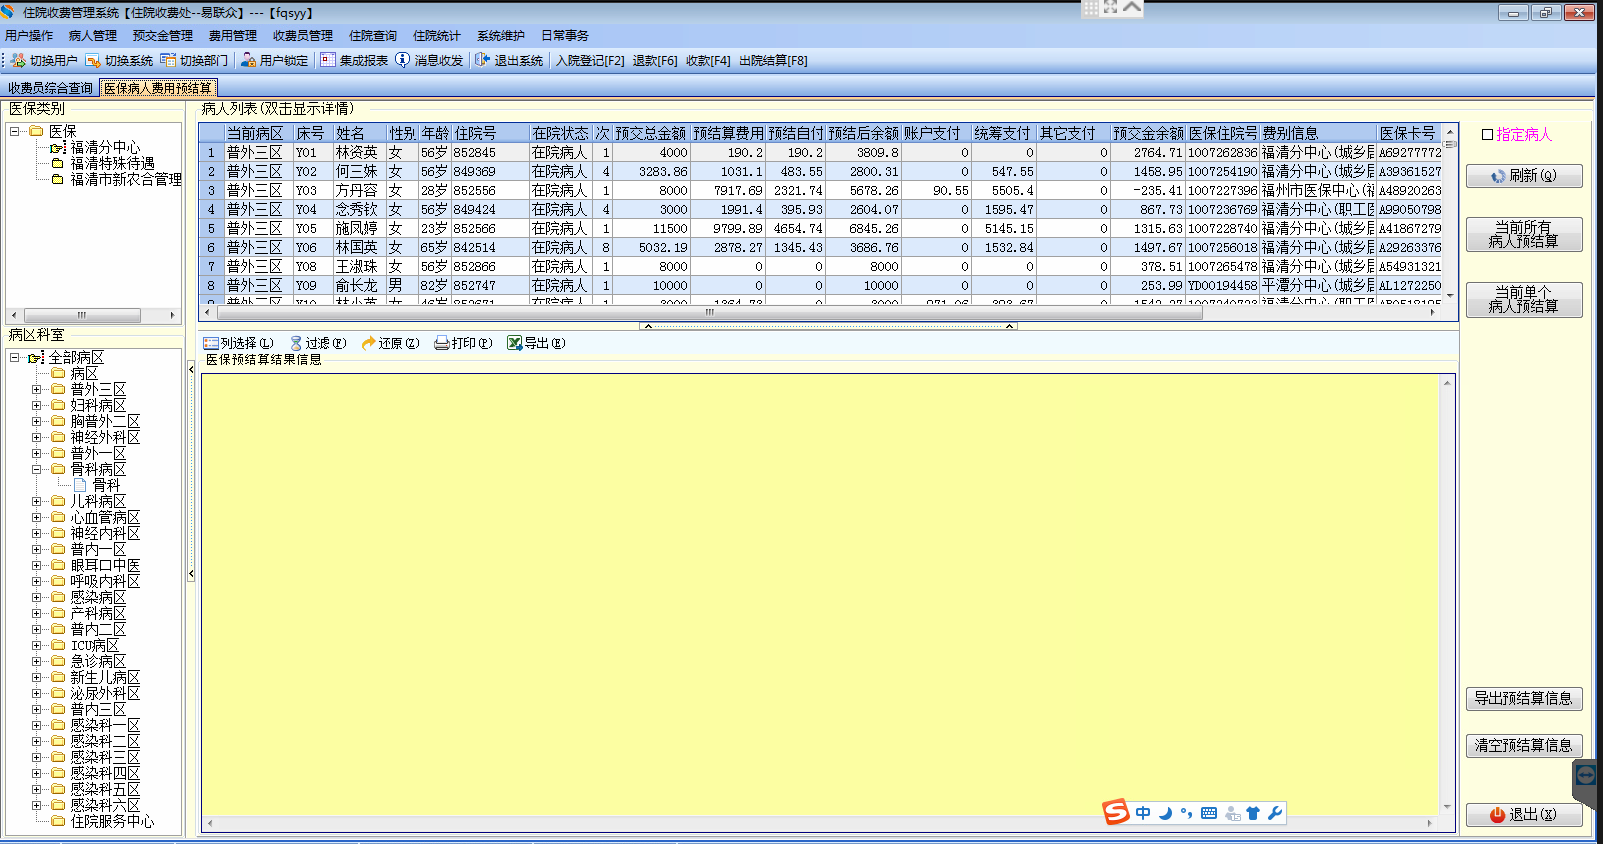Switch to the 收费员综合查询 tab
The image size is (1603, 844).
coord(50,88)
